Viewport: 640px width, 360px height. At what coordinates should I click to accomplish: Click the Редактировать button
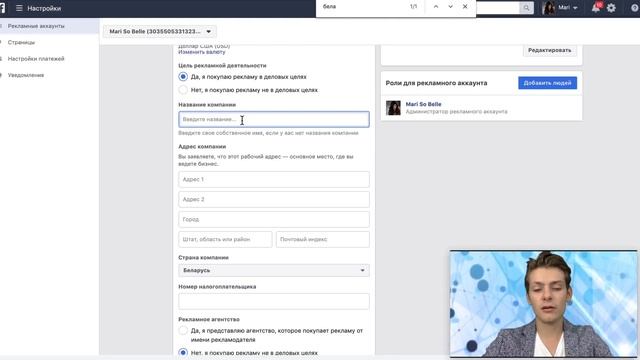click(x=549, y=50)
